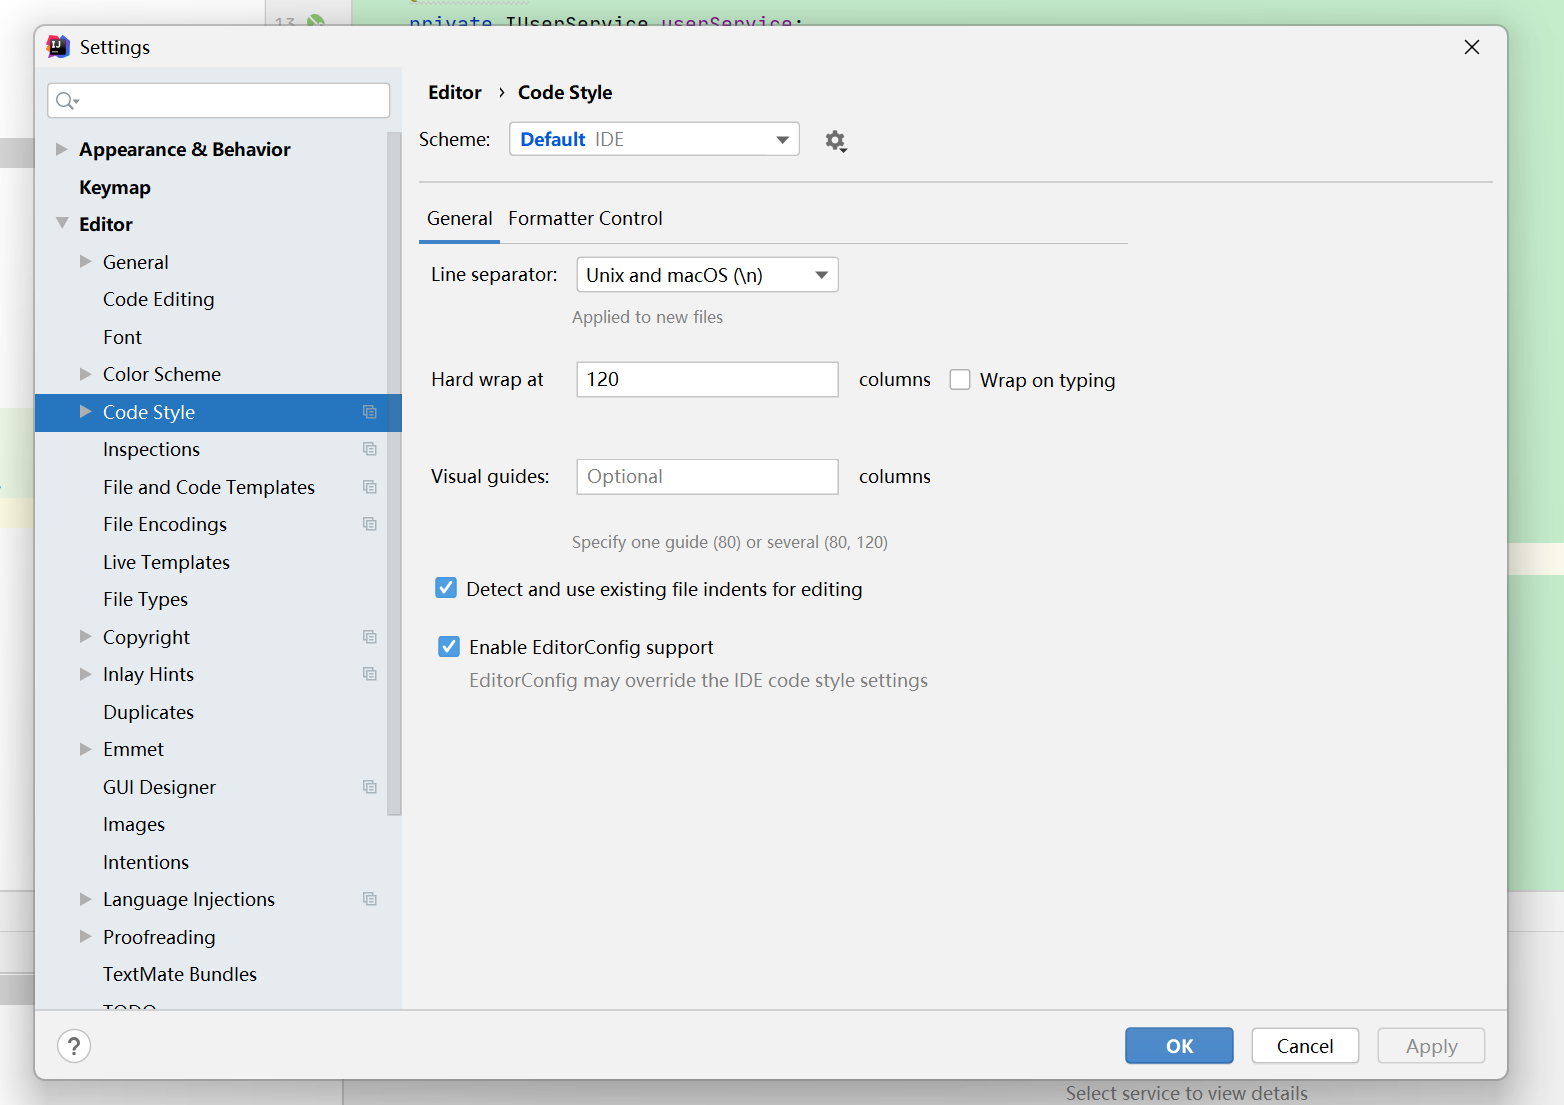
Task: Click the override icon beside Copyright
Action: pyautogui.click(x=370, y=636)
